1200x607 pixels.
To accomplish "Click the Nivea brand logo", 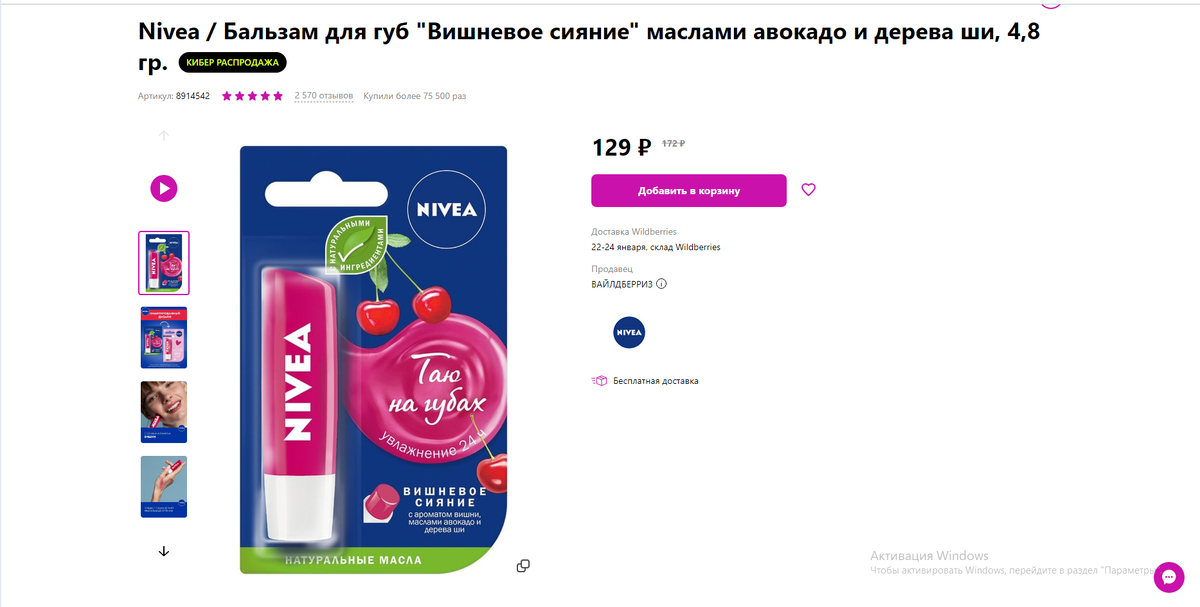I will 629,332.
